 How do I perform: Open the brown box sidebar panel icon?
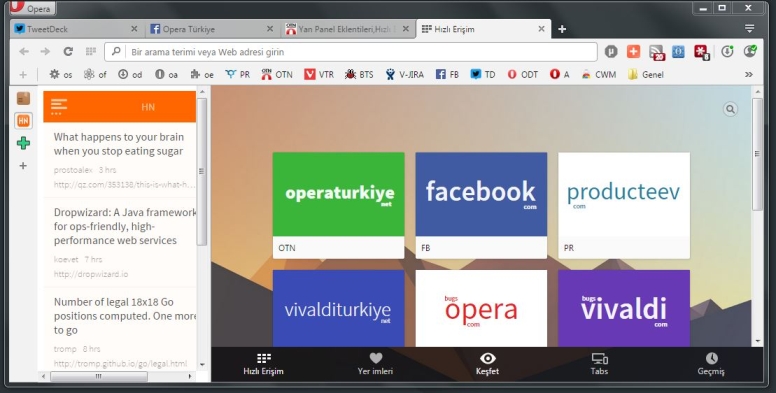coord(23,98)
